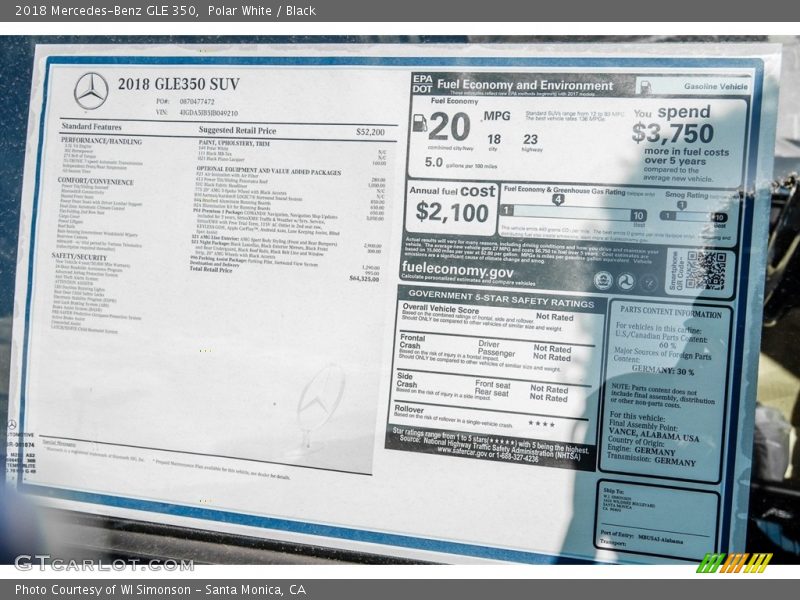Click the "GERMANY: 30 %" parts content line
This screenshot has height=600, width=800.
(663, 370)
